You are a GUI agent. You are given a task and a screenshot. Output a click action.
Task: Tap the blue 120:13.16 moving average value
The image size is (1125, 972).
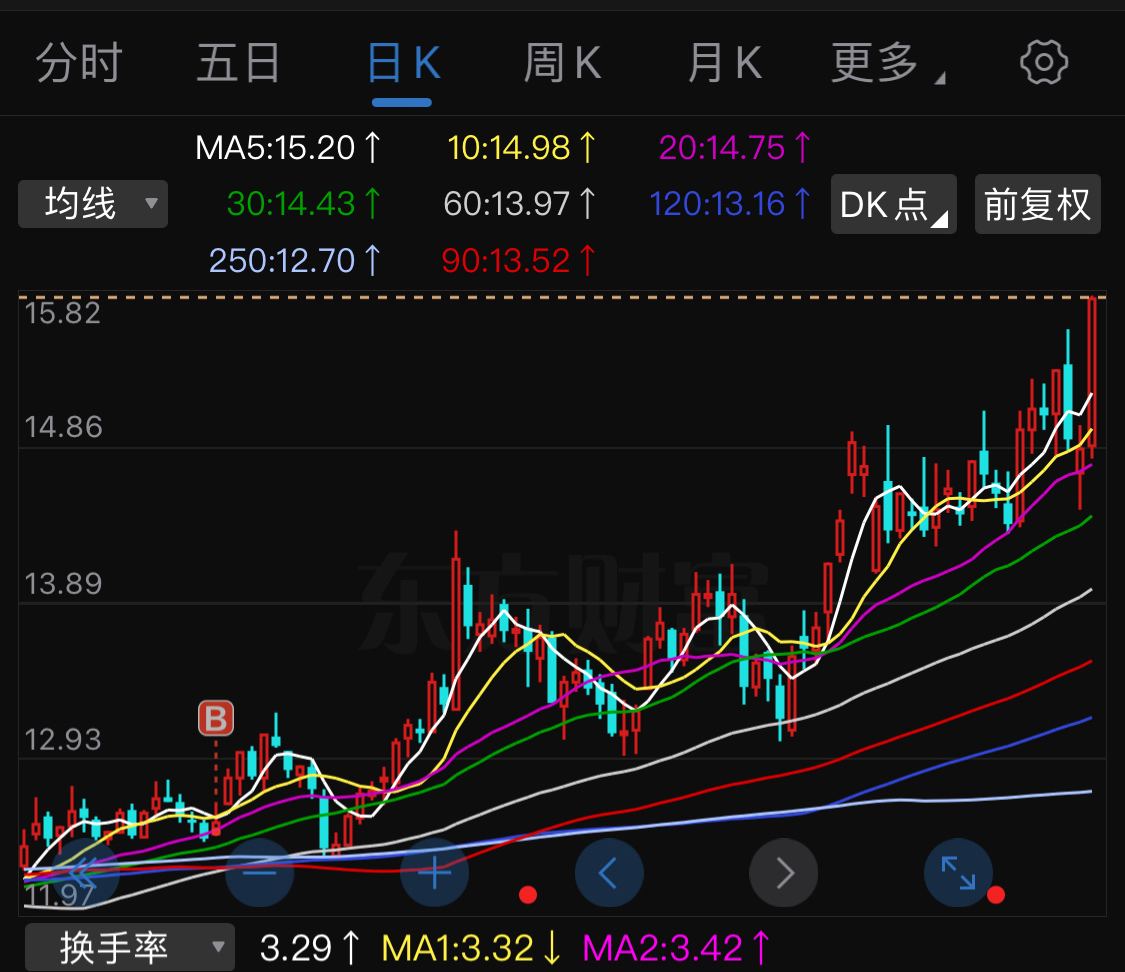pyautogui.click(x=730, y=204)
